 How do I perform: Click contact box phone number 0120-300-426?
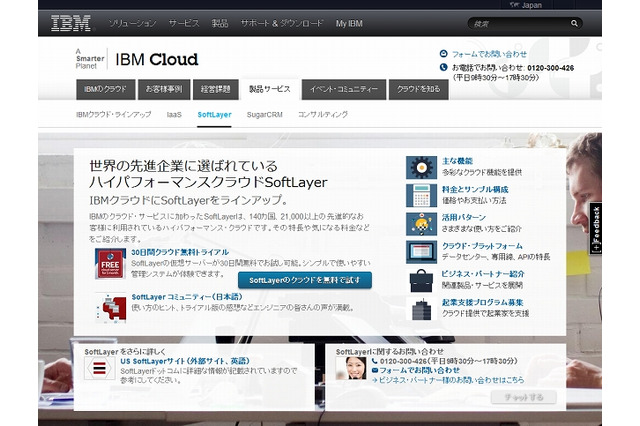(x=403, y=361)
